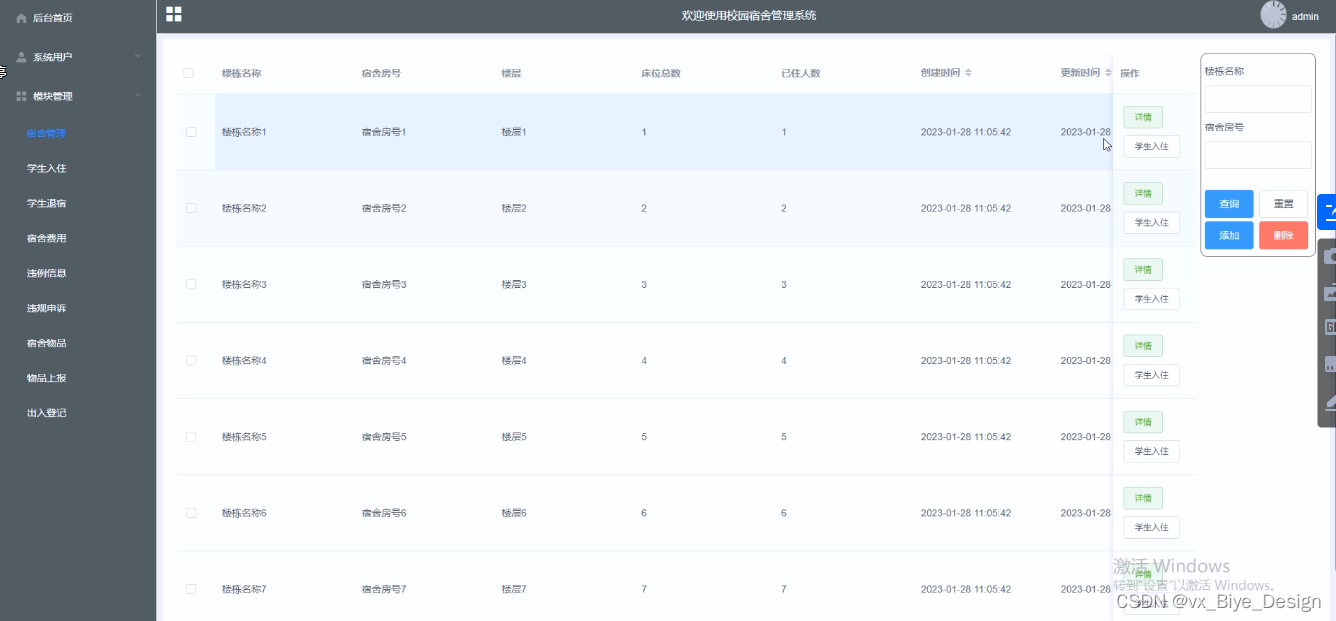Focus the 宿舍房号 search input field
The width and height of the screenshot is (1336, 621).
click(1258, 155)
